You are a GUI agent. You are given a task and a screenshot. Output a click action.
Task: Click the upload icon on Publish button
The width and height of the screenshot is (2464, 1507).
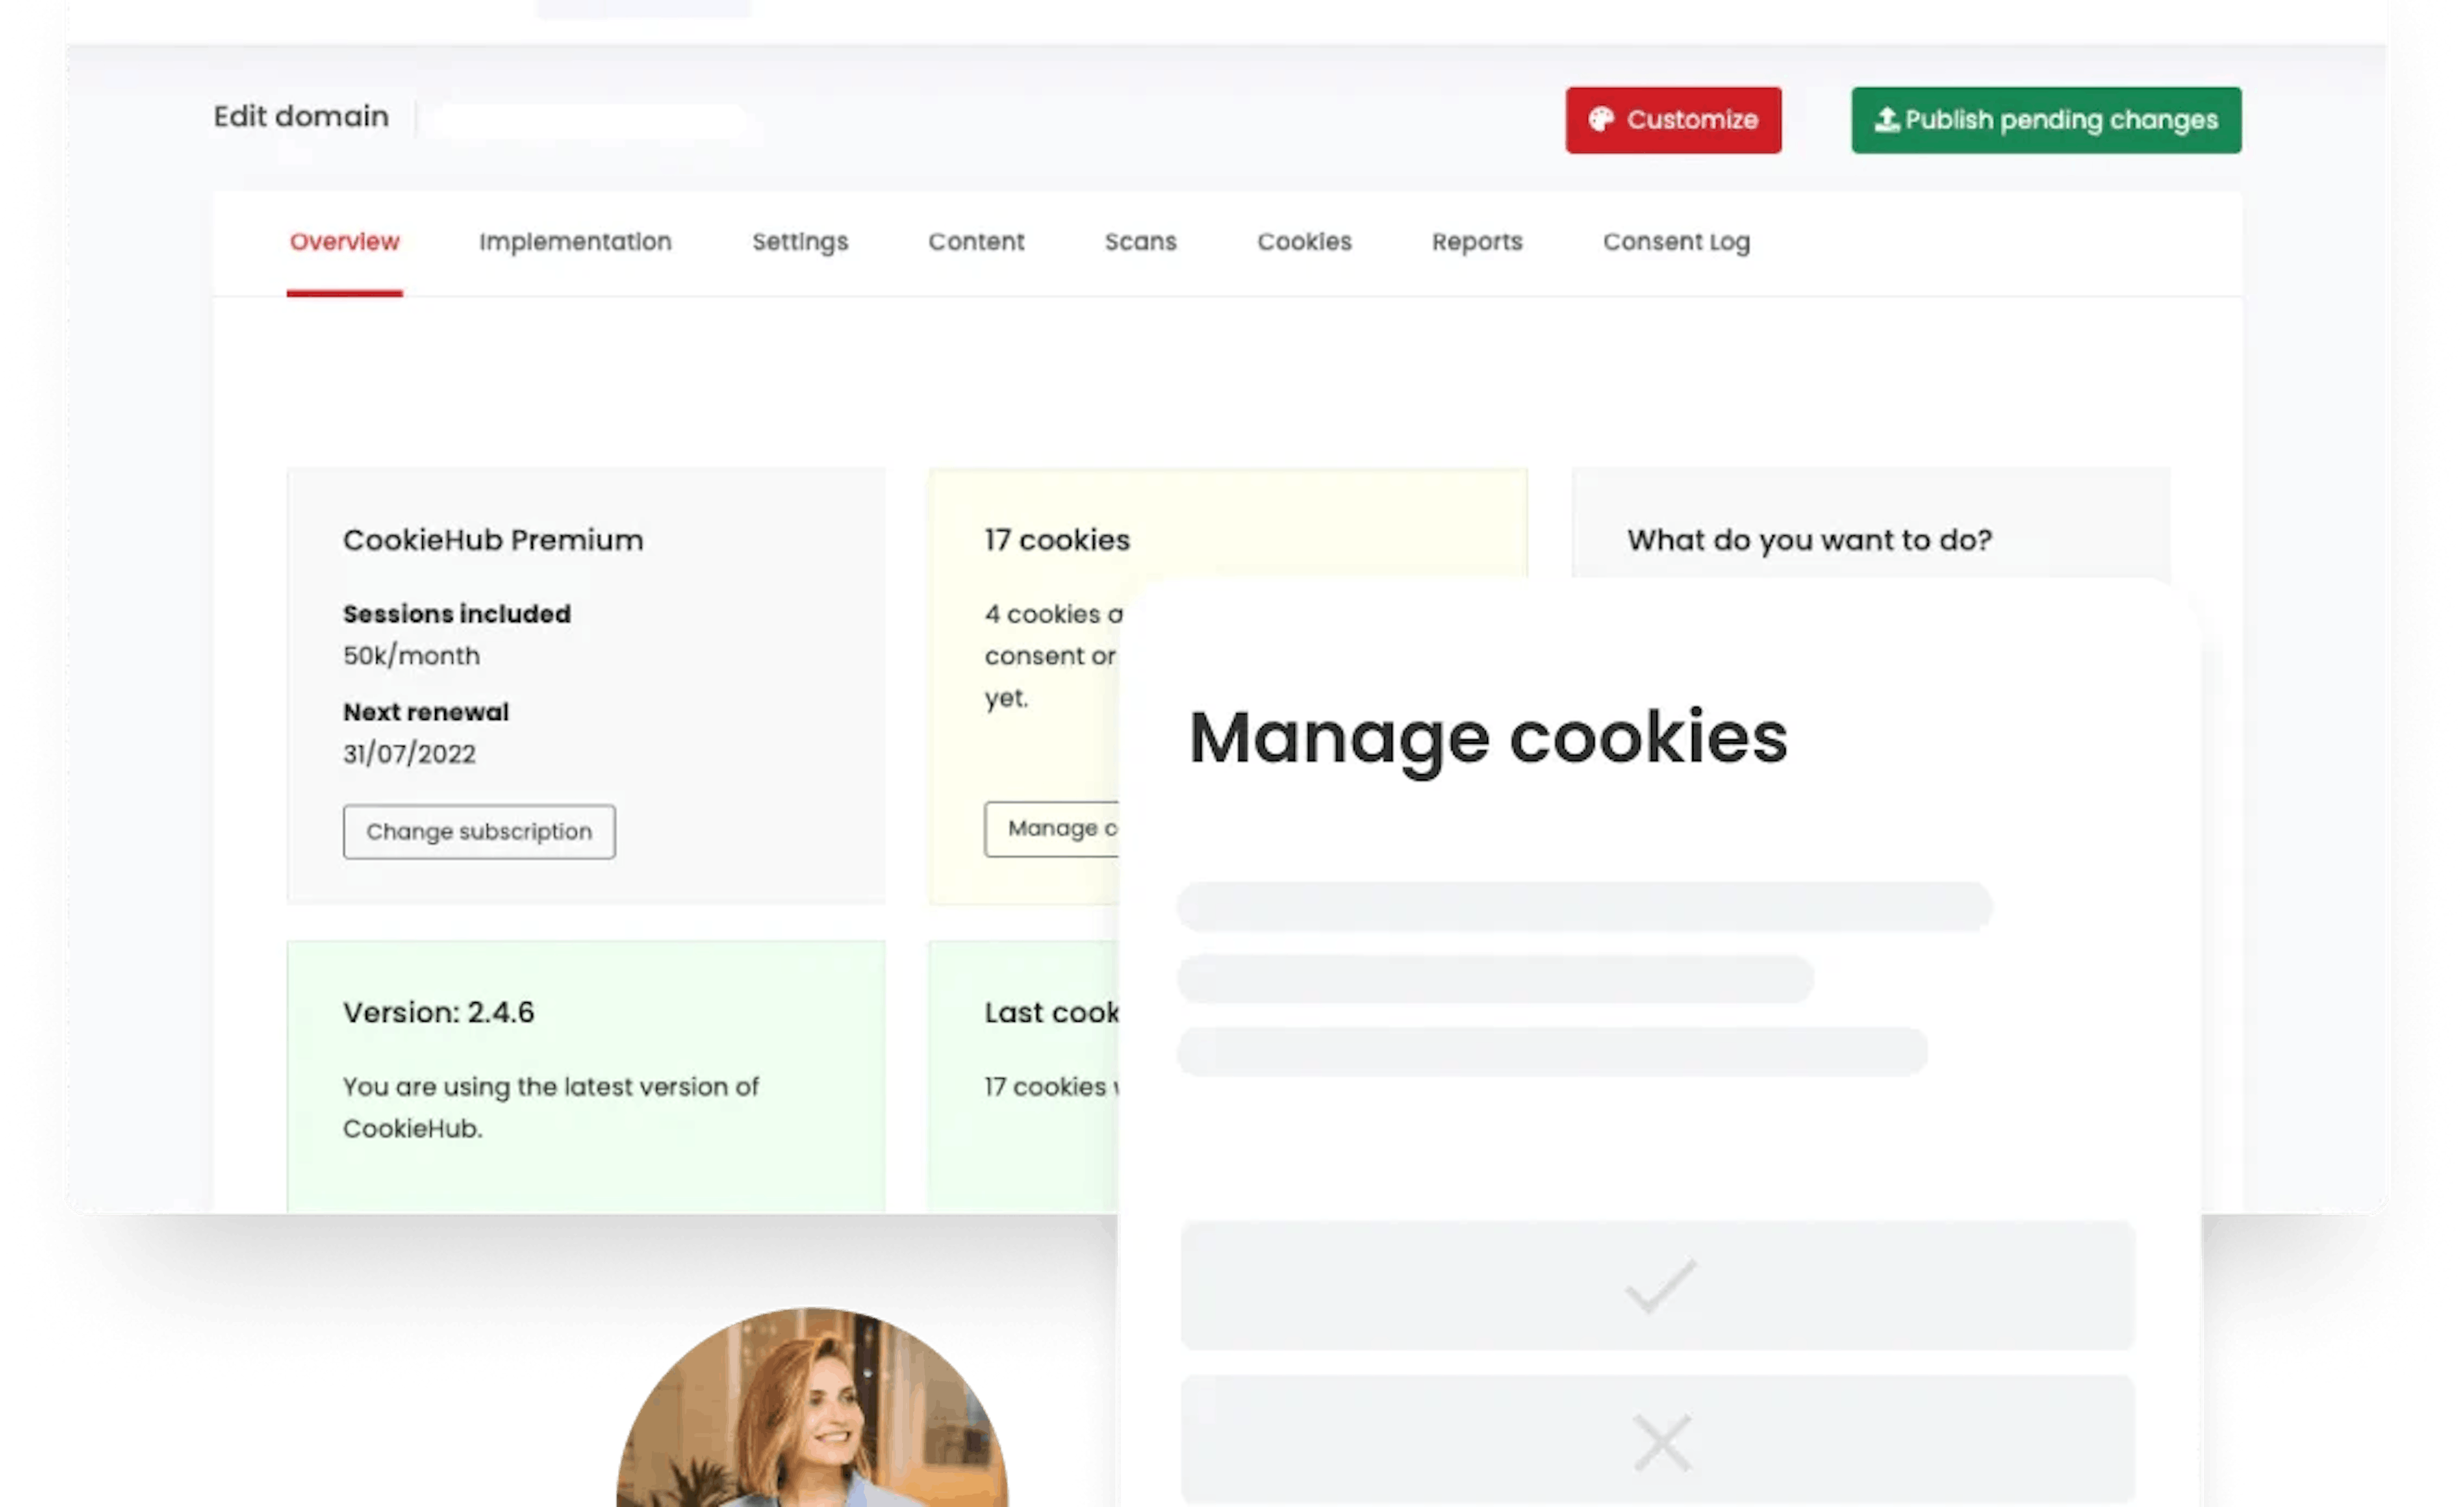pyautogui.click(x=1886, y=120)
